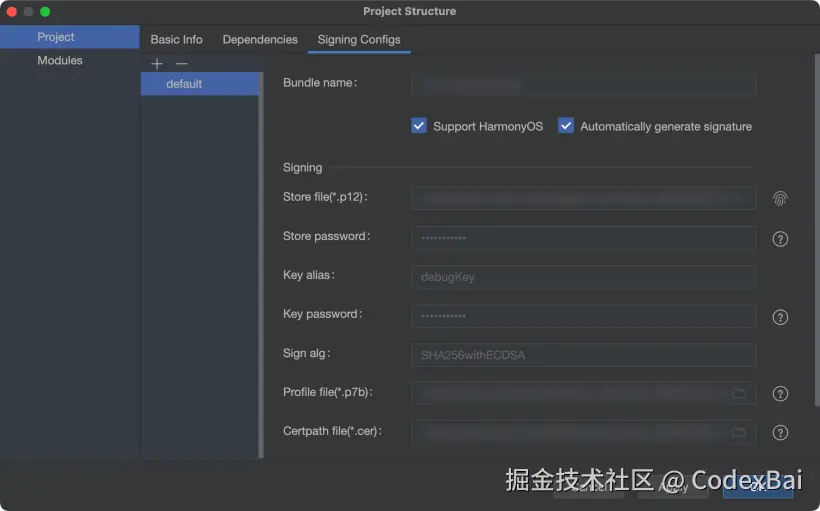The image size is (820, 511).
Task: Uncheck Automatically generate signature
Action: [x=566, y=126]
